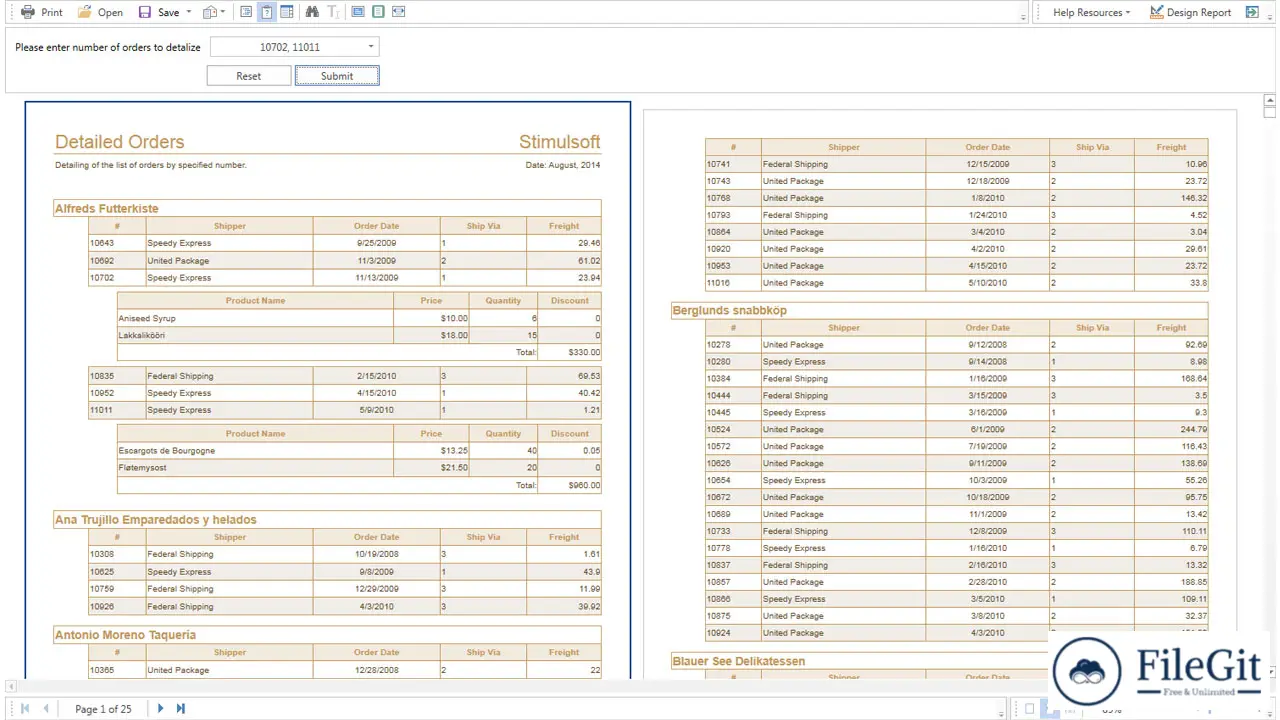Screen dimensions: 1280x720
Task: Click the Submit button
Action: 337,76
